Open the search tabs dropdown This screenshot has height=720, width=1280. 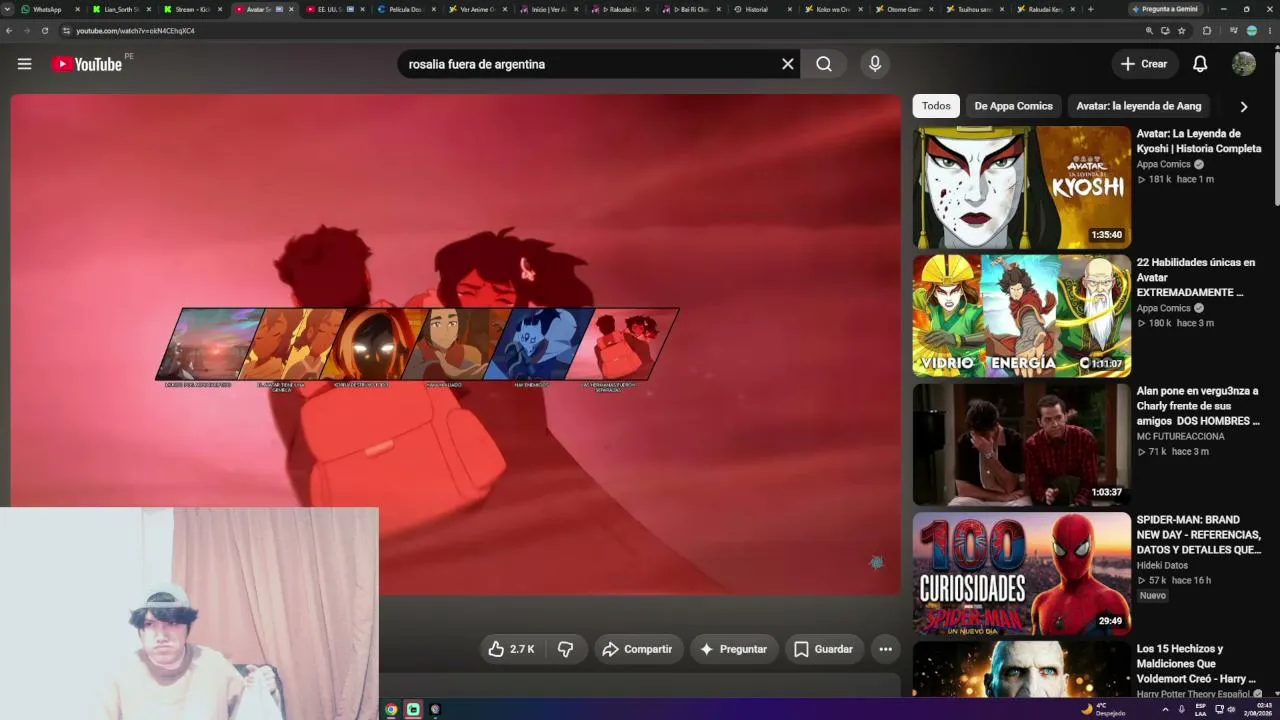(x=8, y=9)
